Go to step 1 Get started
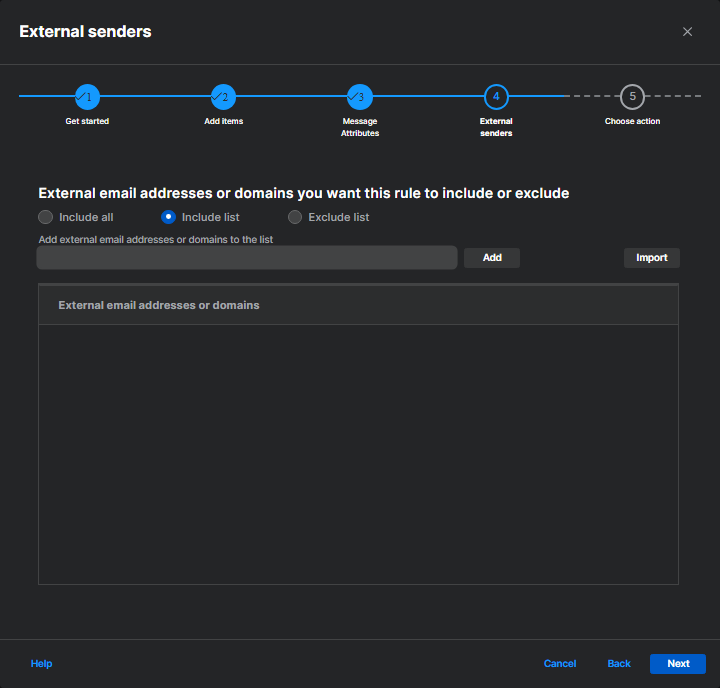The image size is (720, 688). click(87, 97)
